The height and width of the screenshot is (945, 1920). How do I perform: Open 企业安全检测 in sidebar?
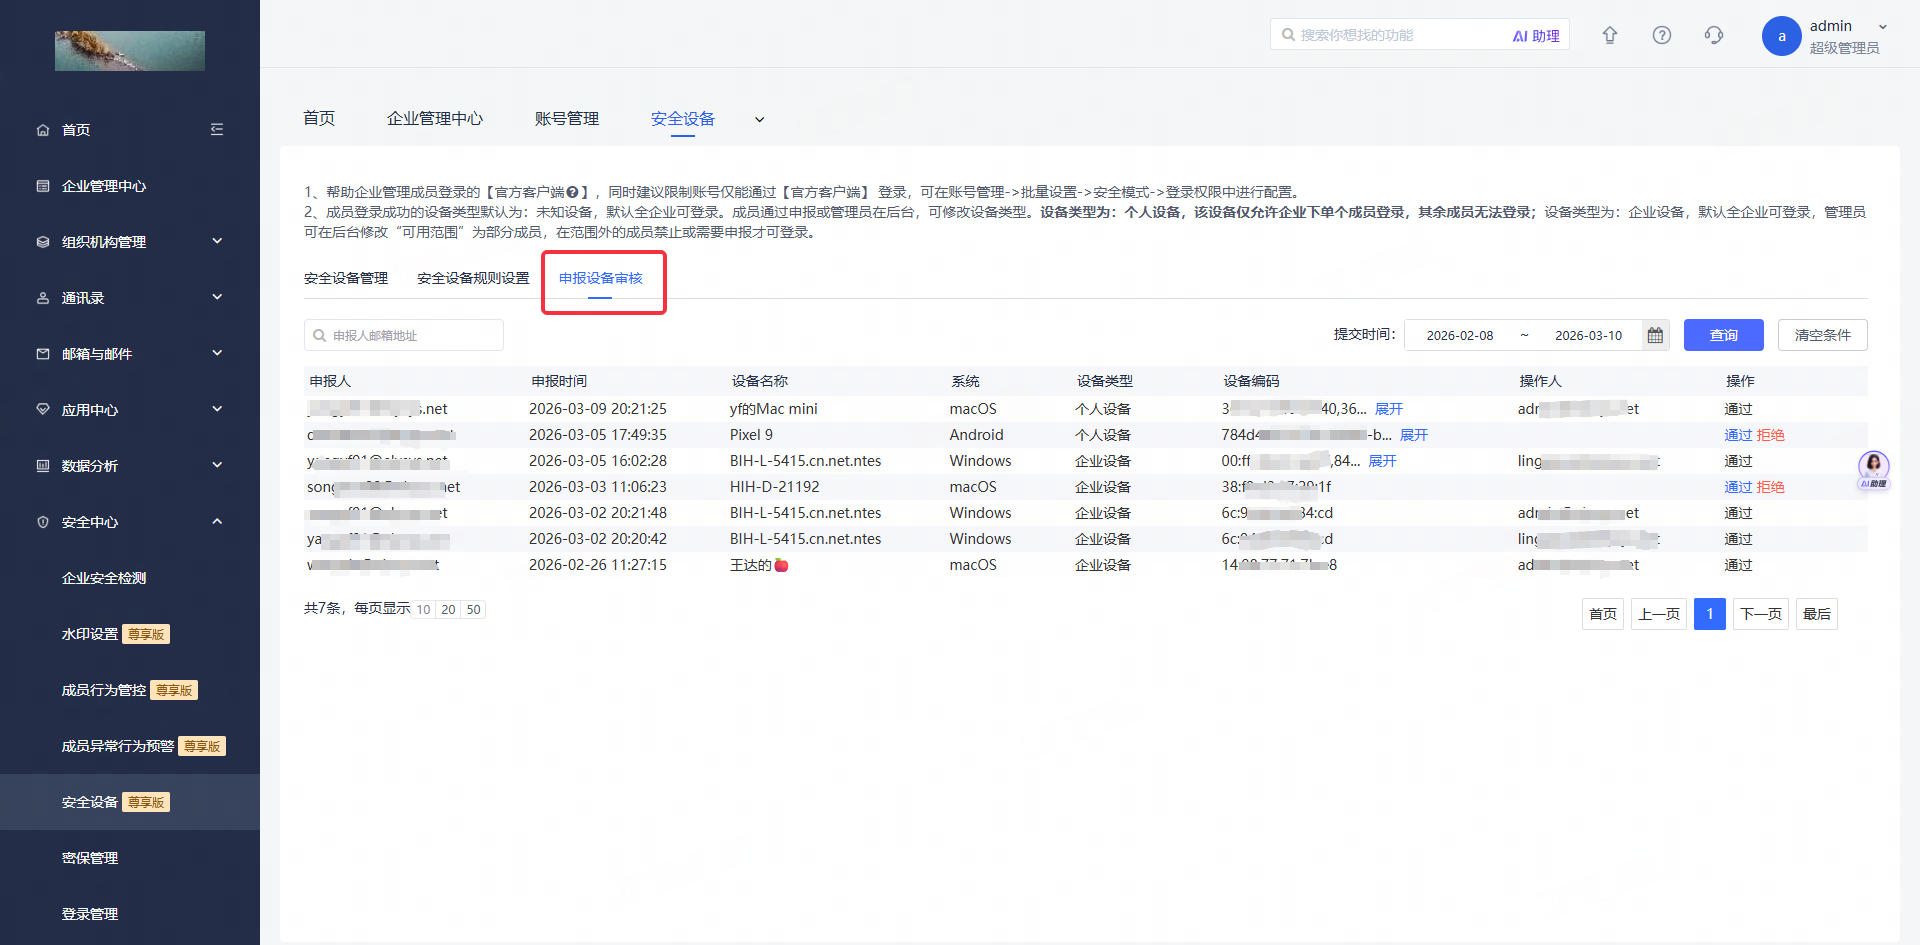pyautogui.click(x=104, y=578)
